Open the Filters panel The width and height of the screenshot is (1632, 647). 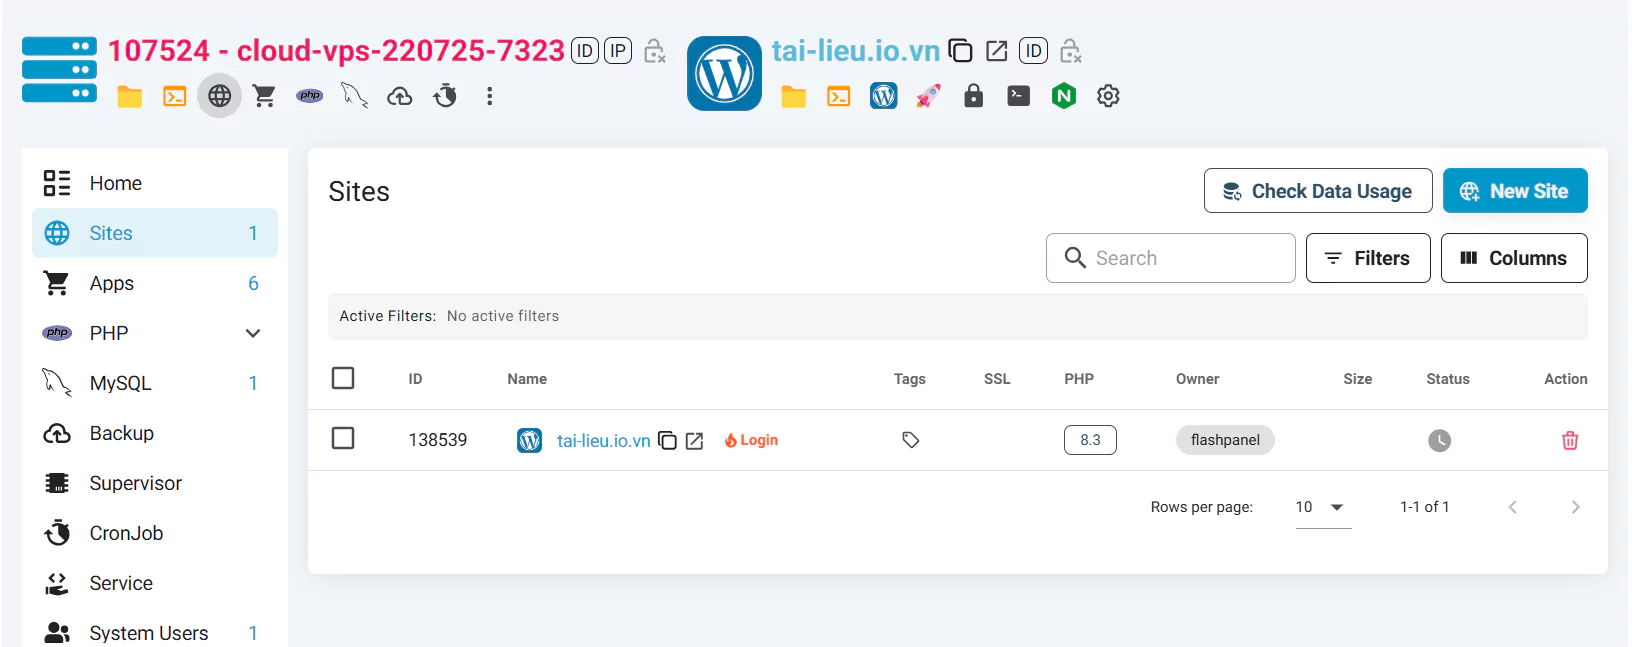1367,258
